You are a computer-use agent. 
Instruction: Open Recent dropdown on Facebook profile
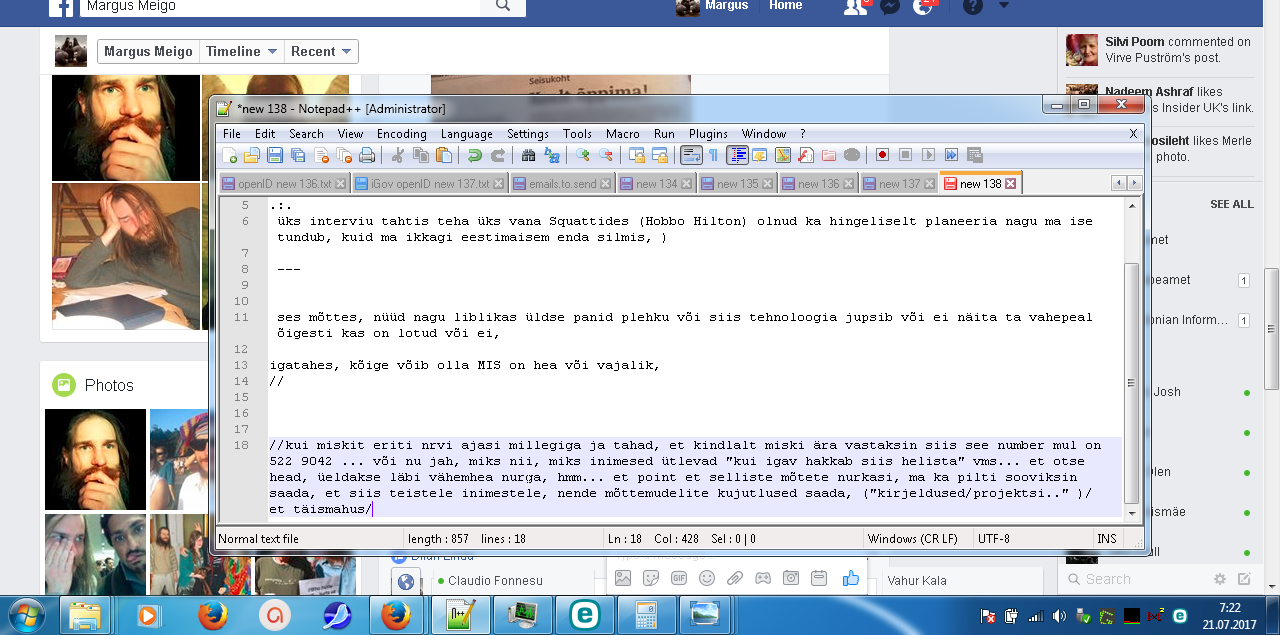[320, 51]
